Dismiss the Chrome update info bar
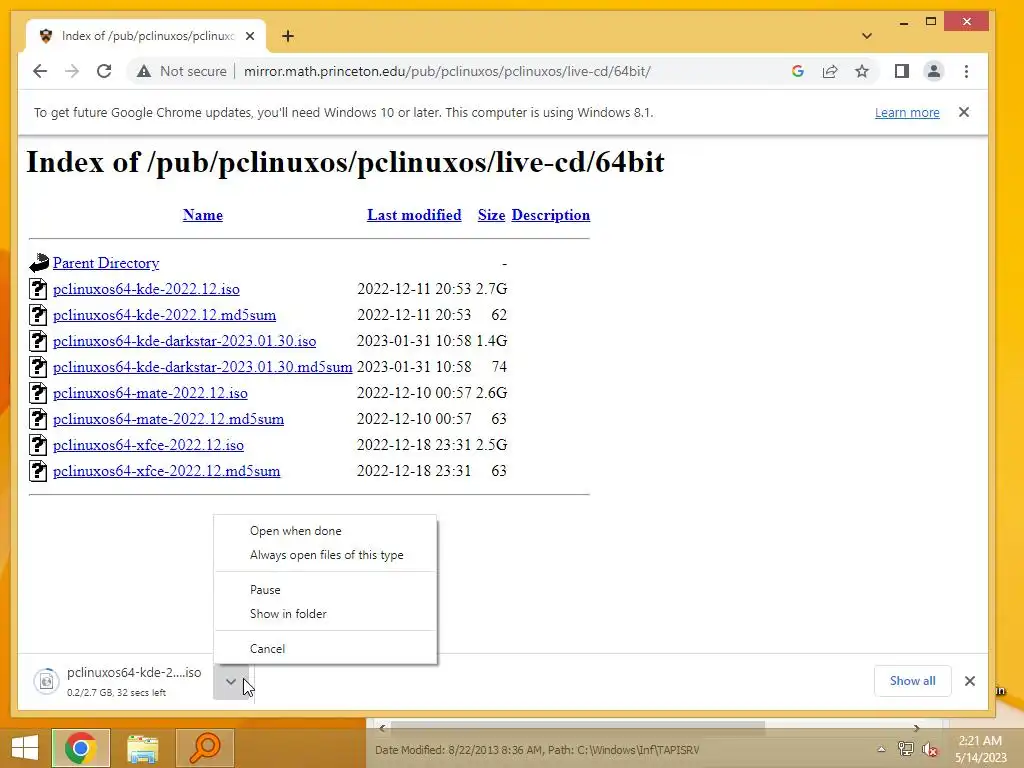This screenshot has height=768, width=1024. coord(964,112)
